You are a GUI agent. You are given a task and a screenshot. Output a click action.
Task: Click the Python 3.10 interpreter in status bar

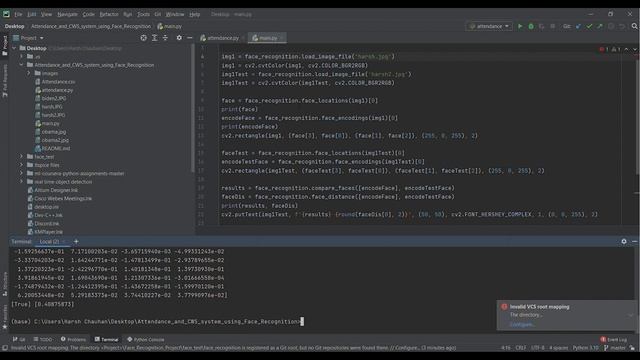tap(585, 348)
